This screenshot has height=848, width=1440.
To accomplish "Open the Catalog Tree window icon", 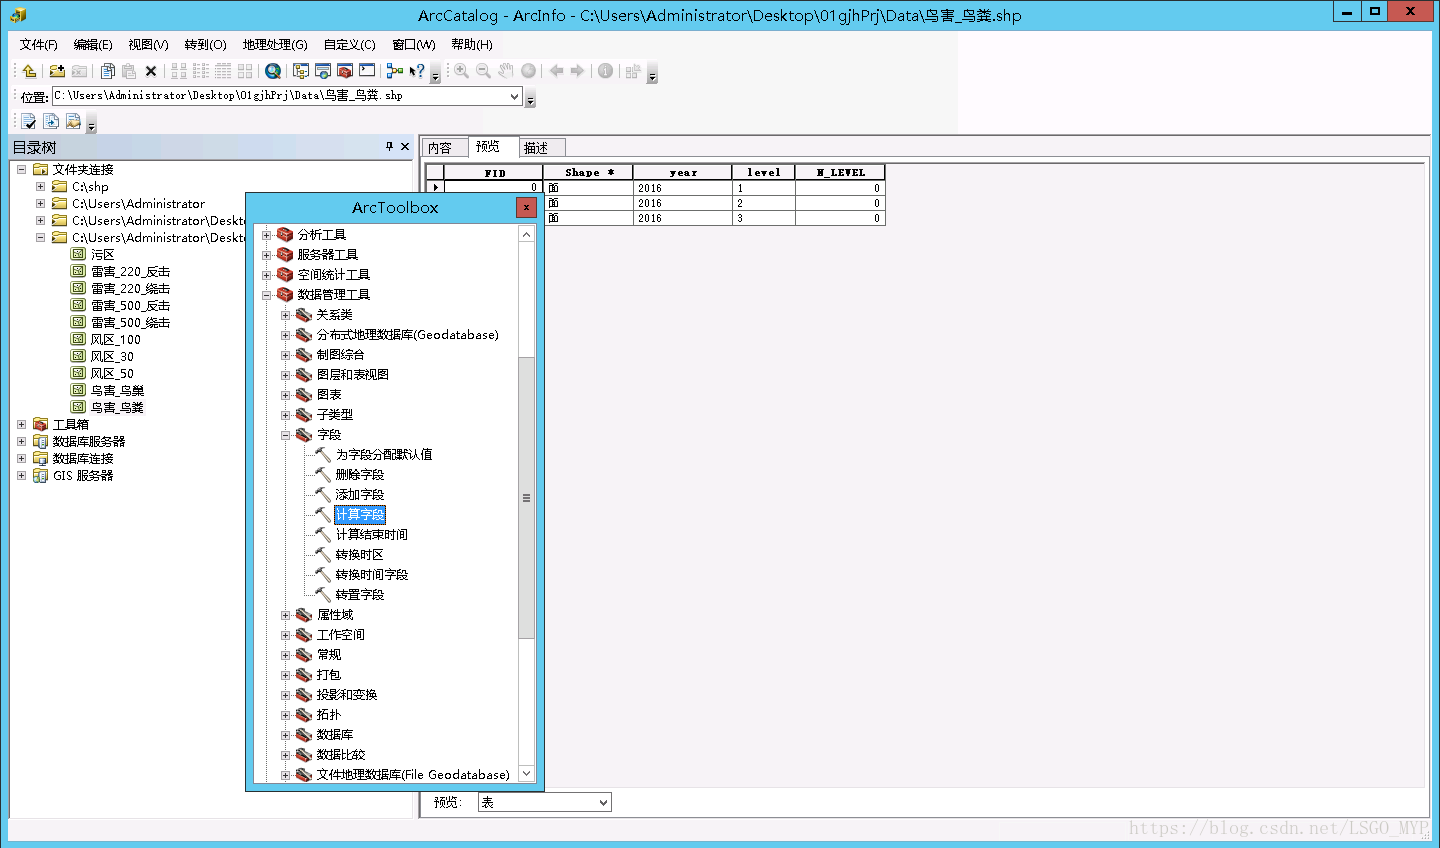I will [x=301, y=71].
